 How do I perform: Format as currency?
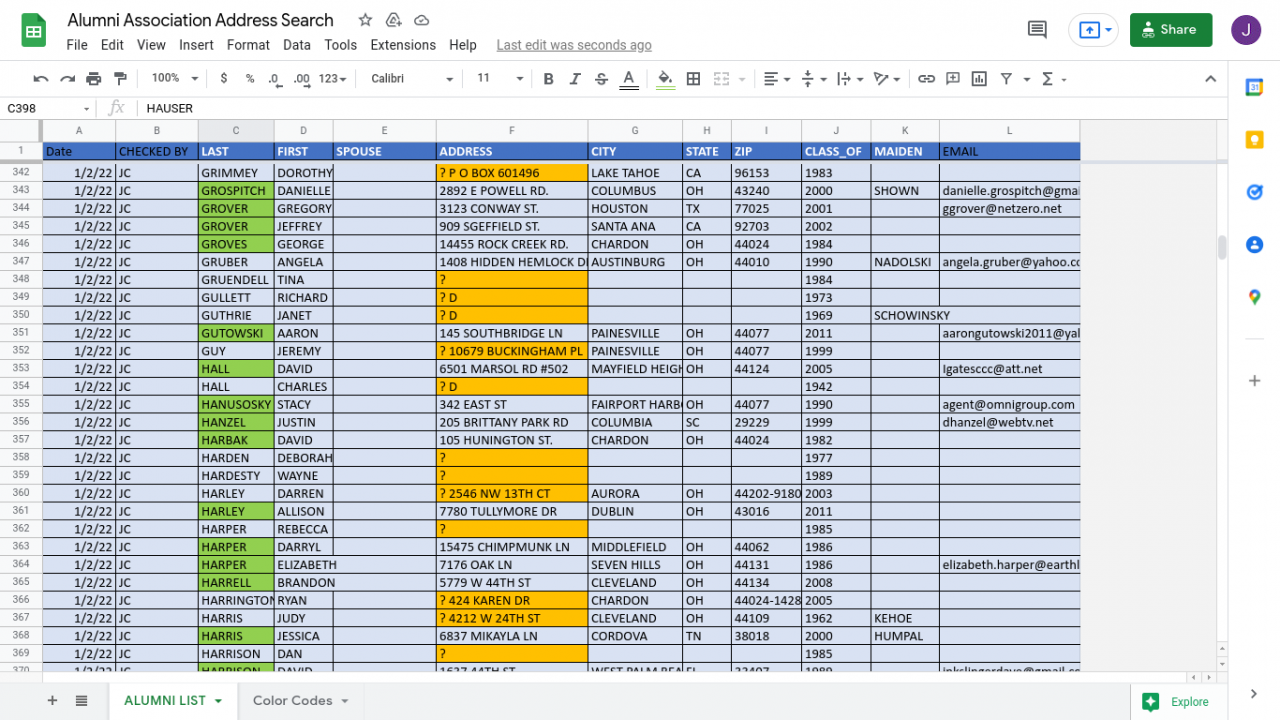click(223, 79)
